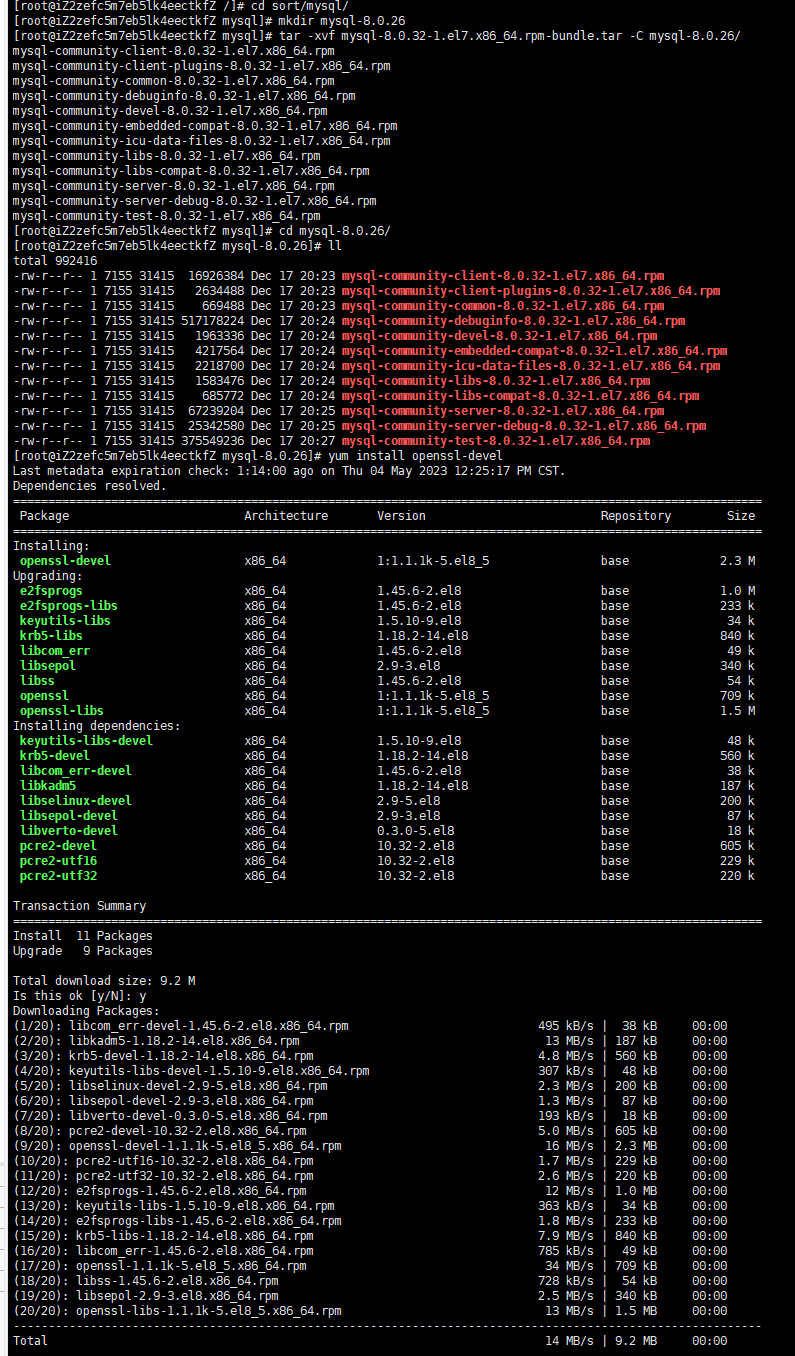
Task: Click the red mysql-community-libs-8.0.32 rpm filename
Action: (x=495, y=381)
